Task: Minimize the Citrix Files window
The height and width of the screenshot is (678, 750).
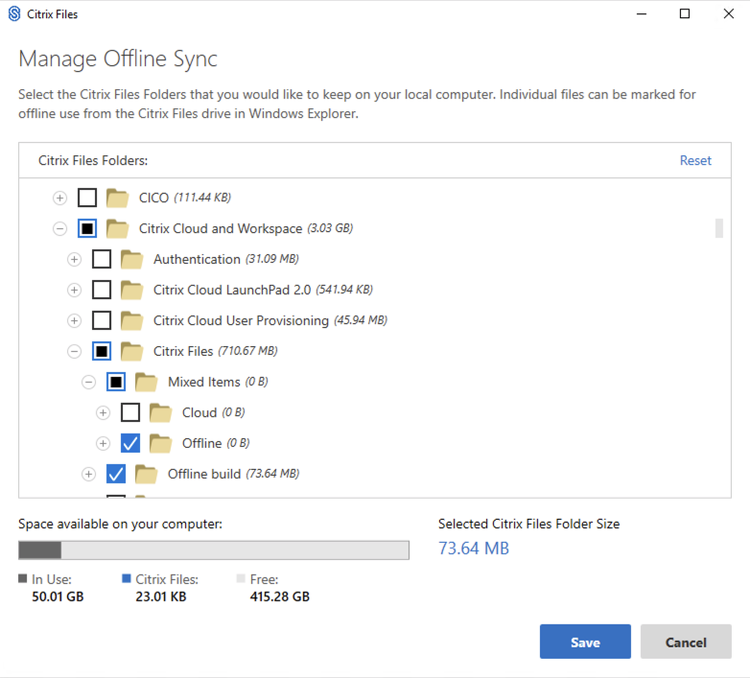Action: (641, 14)
